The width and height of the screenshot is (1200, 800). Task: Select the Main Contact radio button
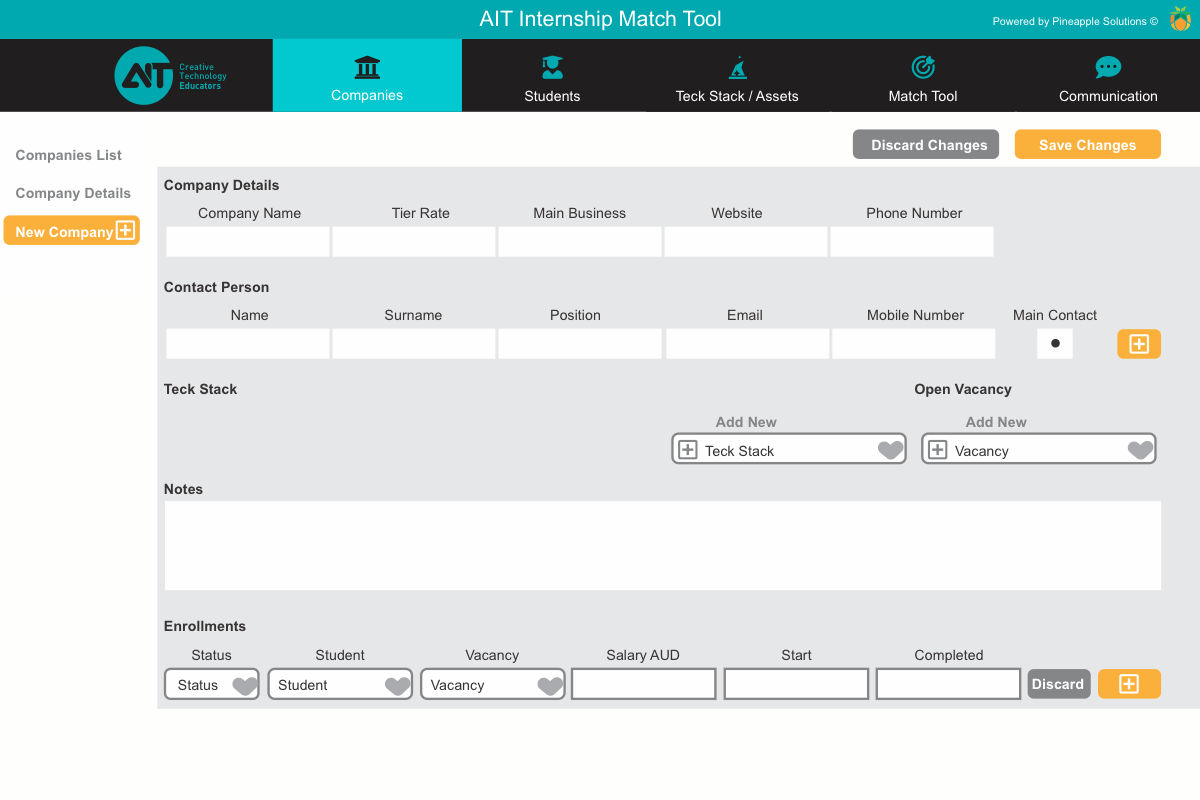click(x=1055, y=344)
